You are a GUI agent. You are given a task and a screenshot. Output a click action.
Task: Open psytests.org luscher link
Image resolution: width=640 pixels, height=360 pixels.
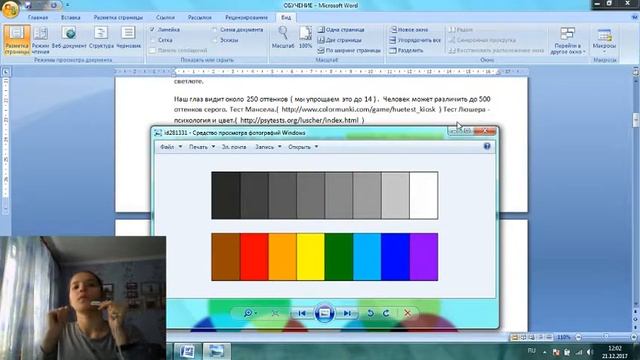(299, 120)
